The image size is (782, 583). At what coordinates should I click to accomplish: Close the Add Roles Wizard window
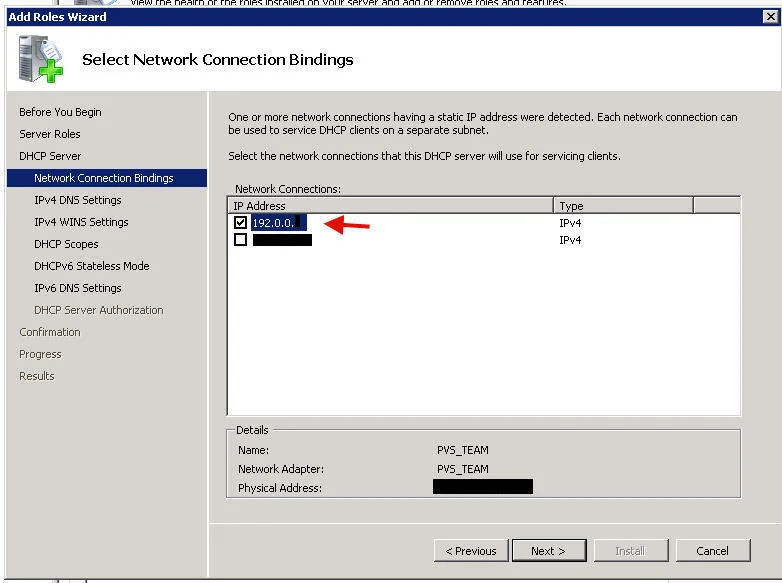point(771,16)
